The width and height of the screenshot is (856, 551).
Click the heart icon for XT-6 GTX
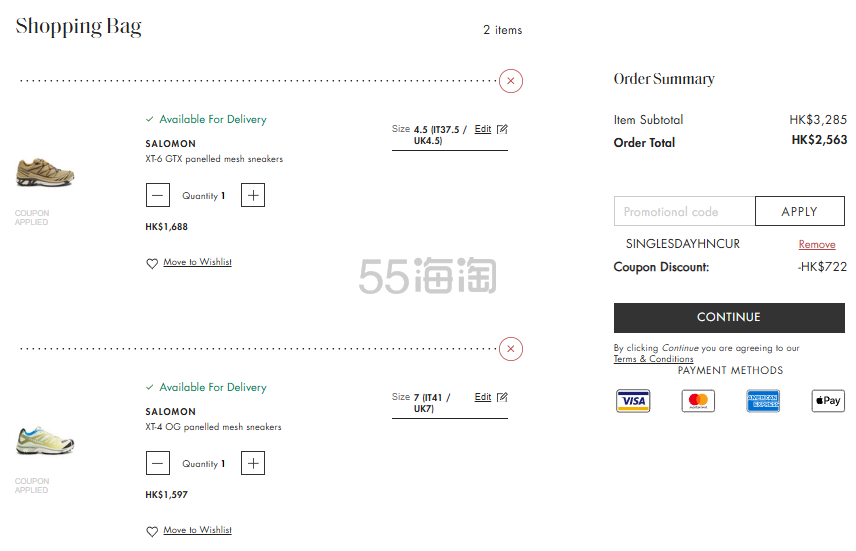click(x=152, y=264)
